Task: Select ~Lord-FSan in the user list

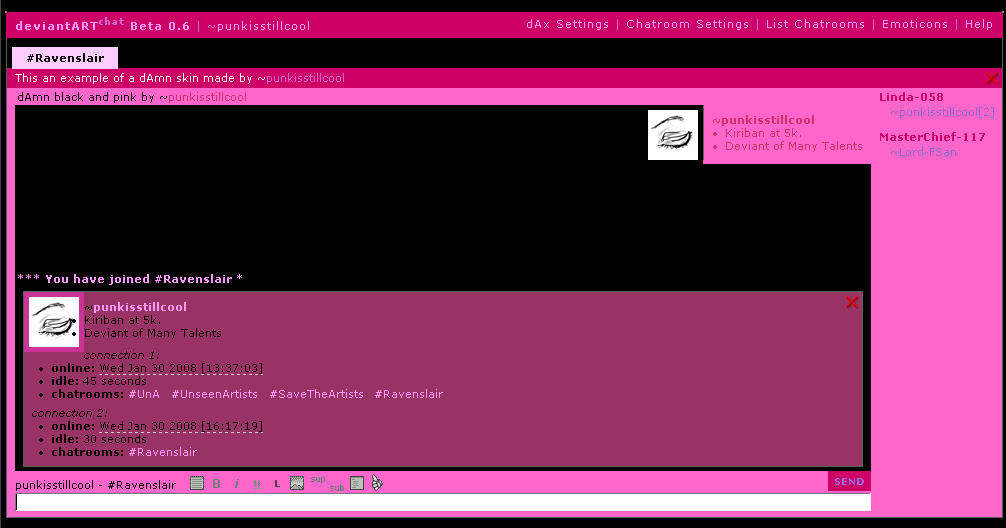Action: coord(923,152)
